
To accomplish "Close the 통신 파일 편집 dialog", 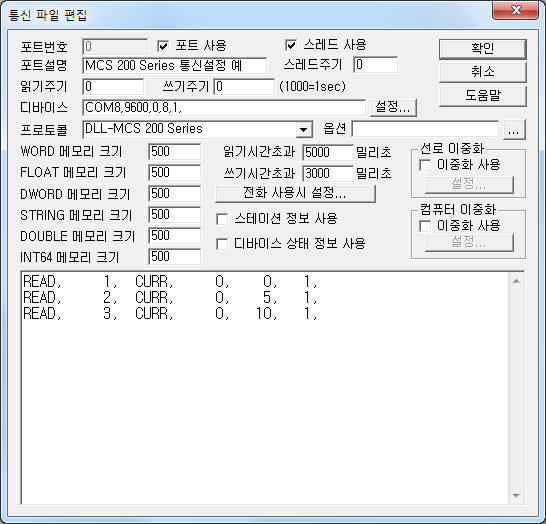I will coord(516,11).
